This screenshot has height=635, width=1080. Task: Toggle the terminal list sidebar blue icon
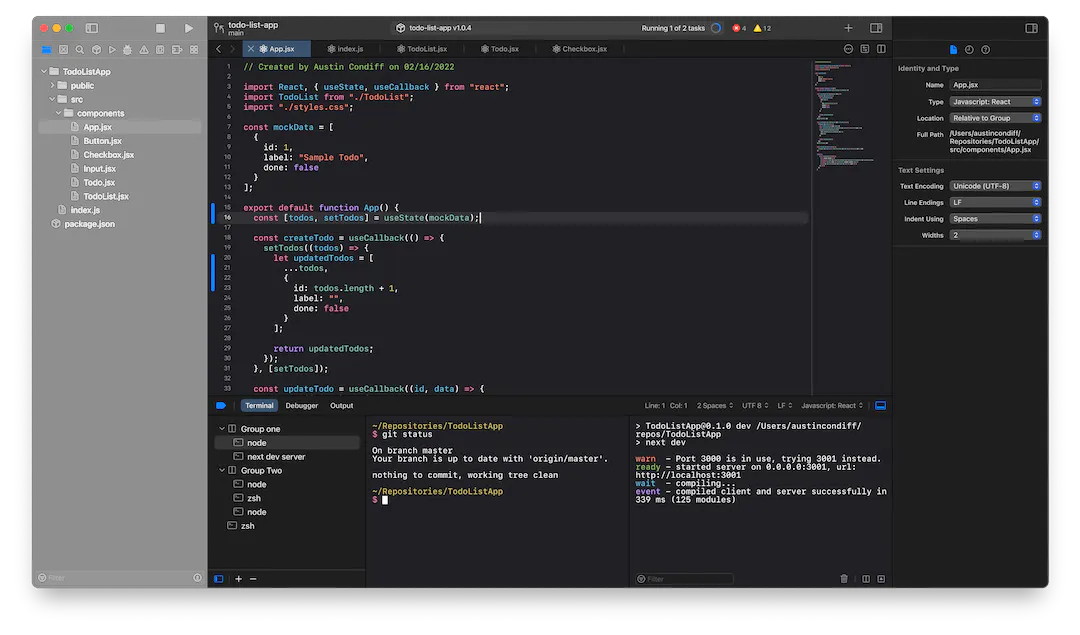coord(218,579)
